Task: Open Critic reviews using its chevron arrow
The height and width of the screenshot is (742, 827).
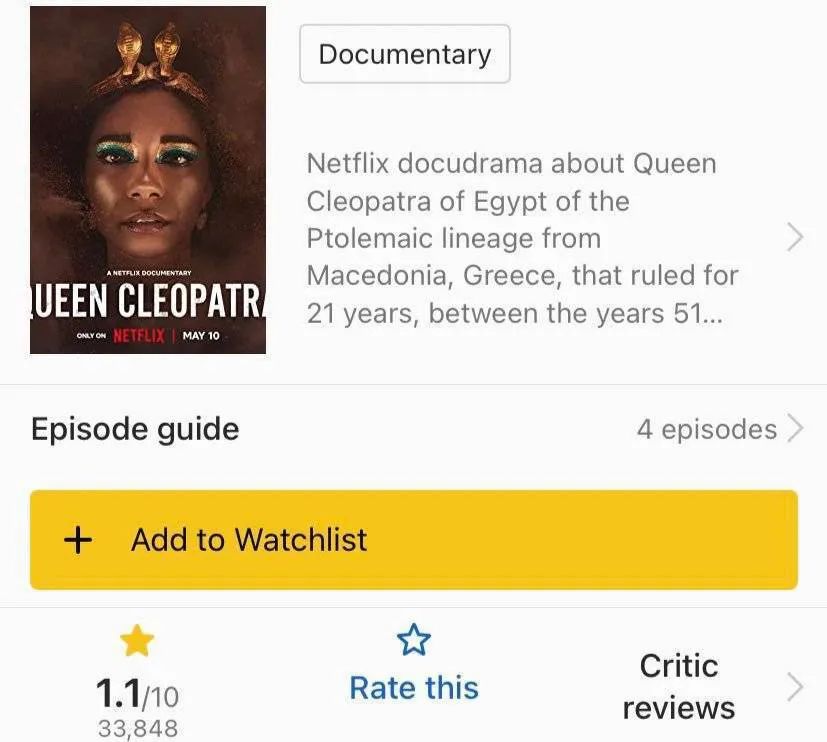Action: click(x=795, y=687)
